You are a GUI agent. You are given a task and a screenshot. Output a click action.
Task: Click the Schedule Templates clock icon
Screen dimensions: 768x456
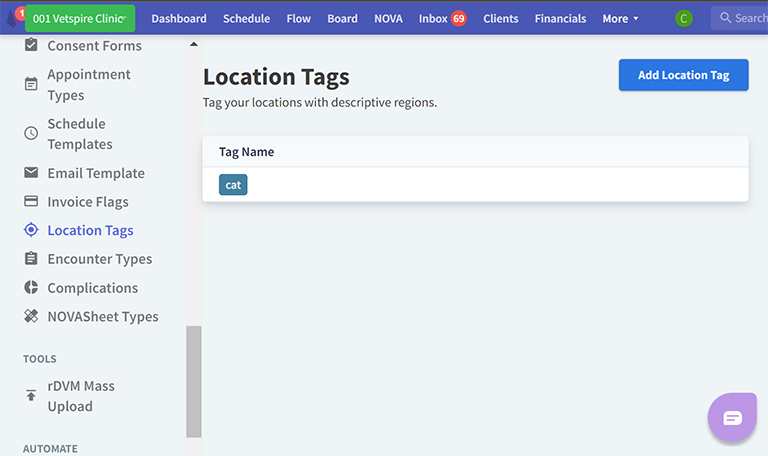pyautogui.click(x=31, y=133)
